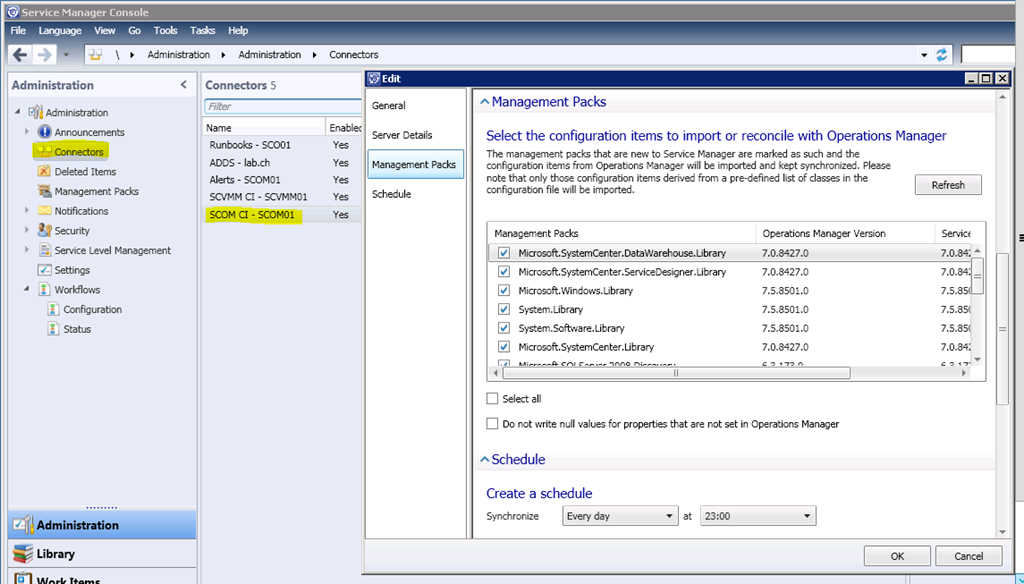The width and height of the screenshot is (1024, 584).
Task: Click the Refresh button
Action: [947, 185]
